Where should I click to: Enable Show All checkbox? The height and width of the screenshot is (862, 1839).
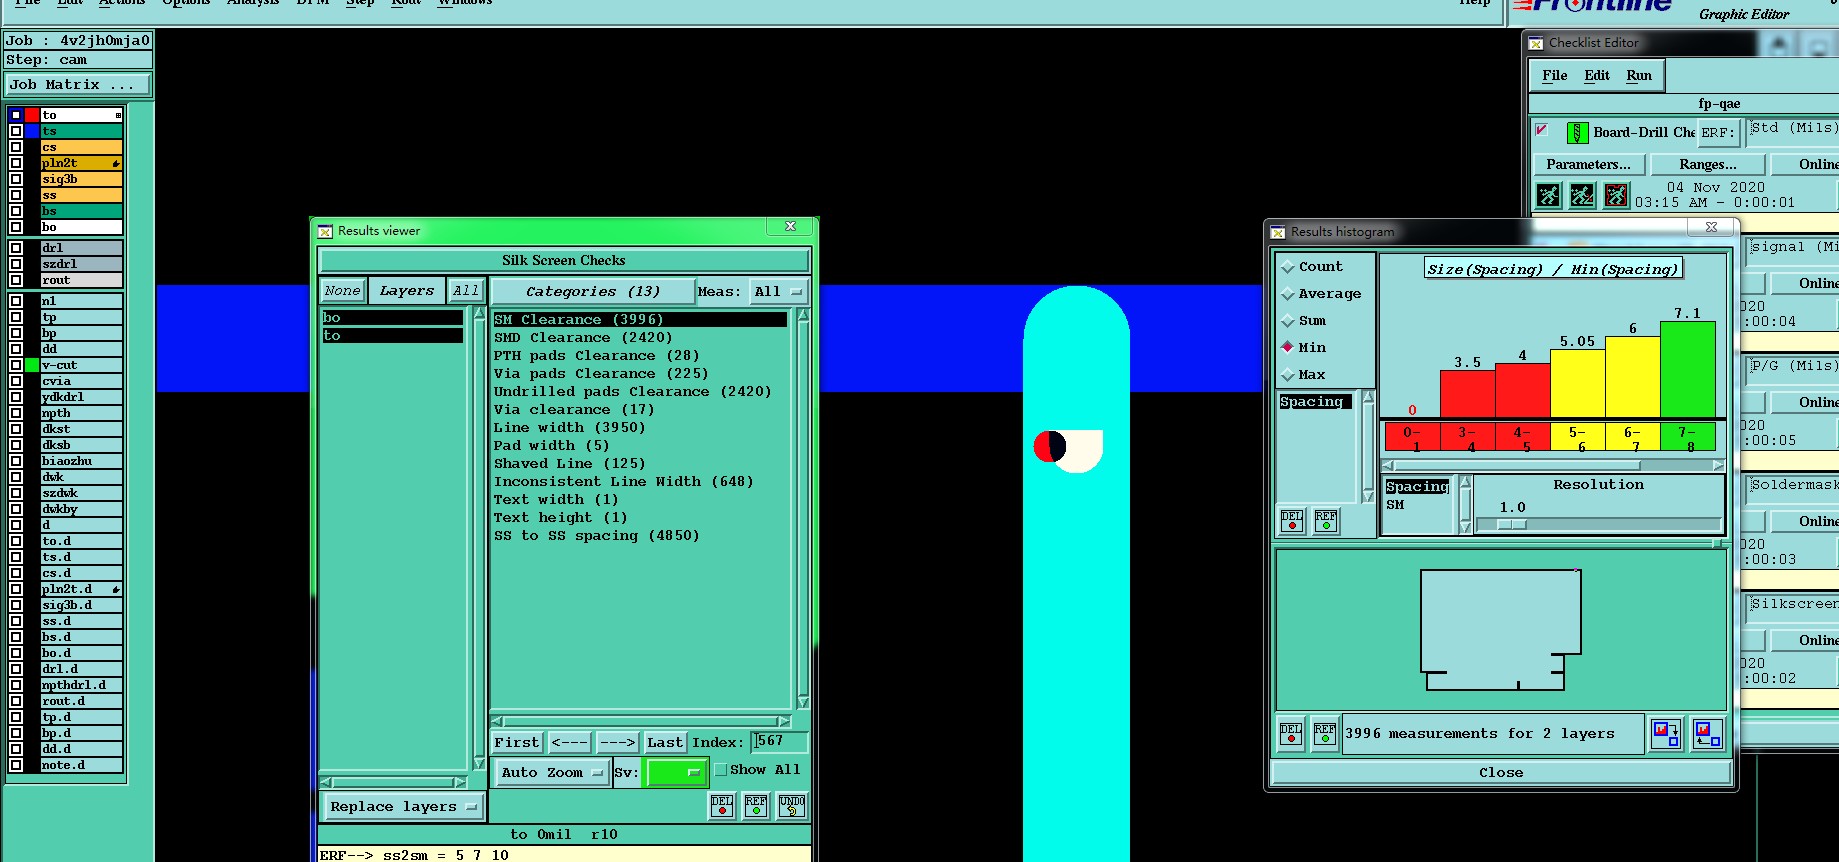point(720,770)
